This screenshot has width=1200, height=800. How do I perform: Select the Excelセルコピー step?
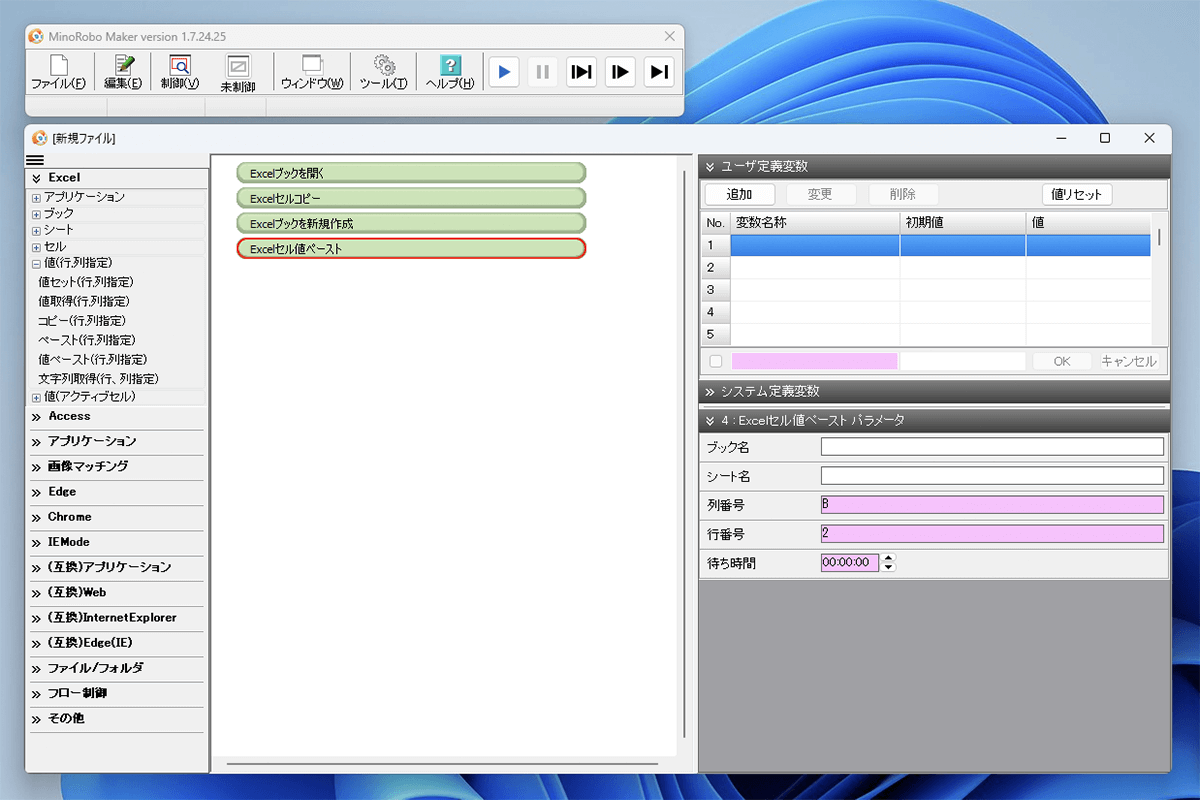click(411, 198)
